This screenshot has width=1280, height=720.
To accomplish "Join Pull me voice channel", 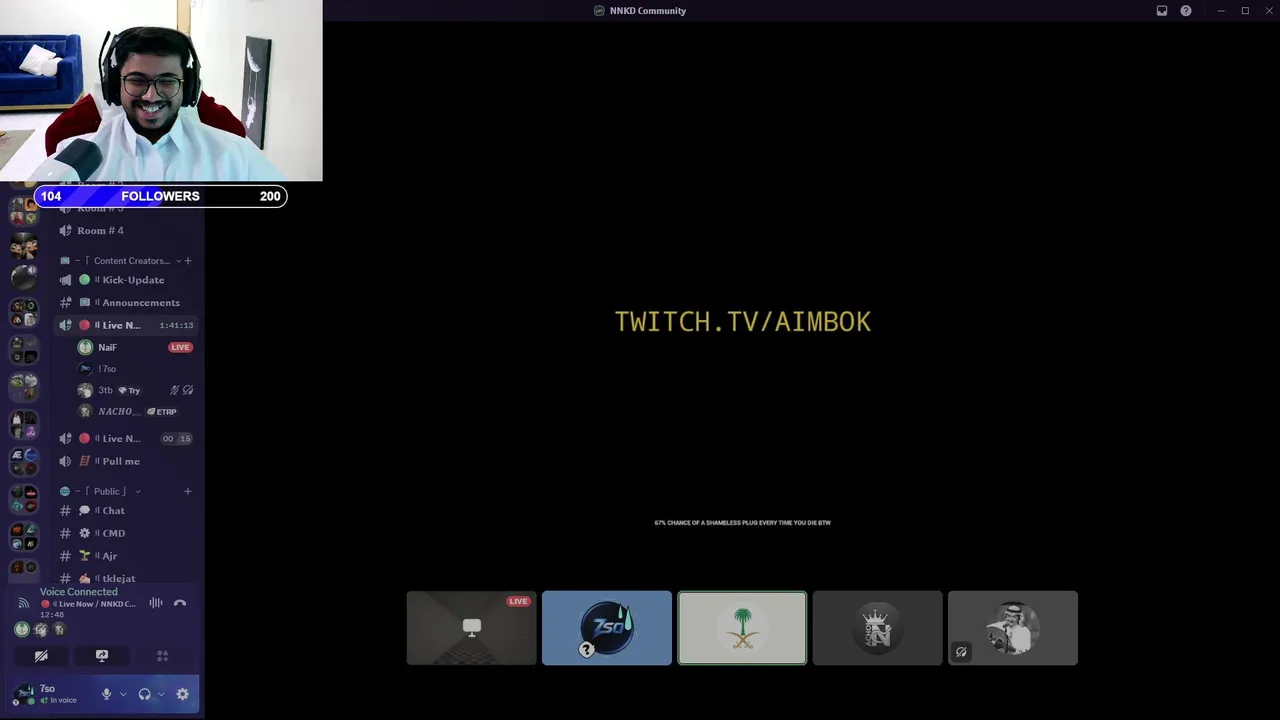I will (126, 461).
